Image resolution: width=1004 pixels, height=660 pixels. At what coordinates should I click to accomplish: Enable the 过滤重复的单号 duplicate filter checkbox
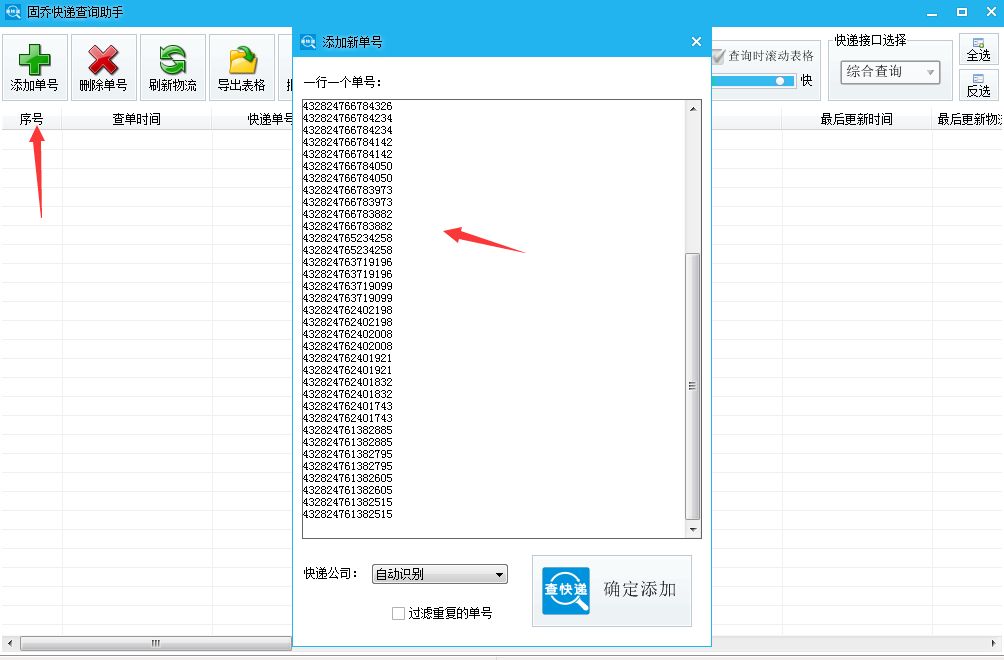click(x=398, y=613)
